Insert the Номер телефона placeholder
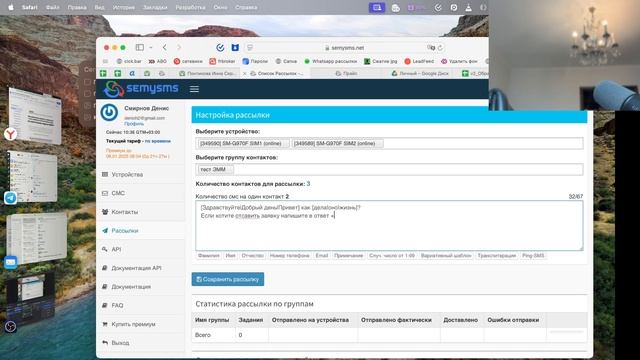The height and width of the screenshot is (360, 640). point(289,256)
